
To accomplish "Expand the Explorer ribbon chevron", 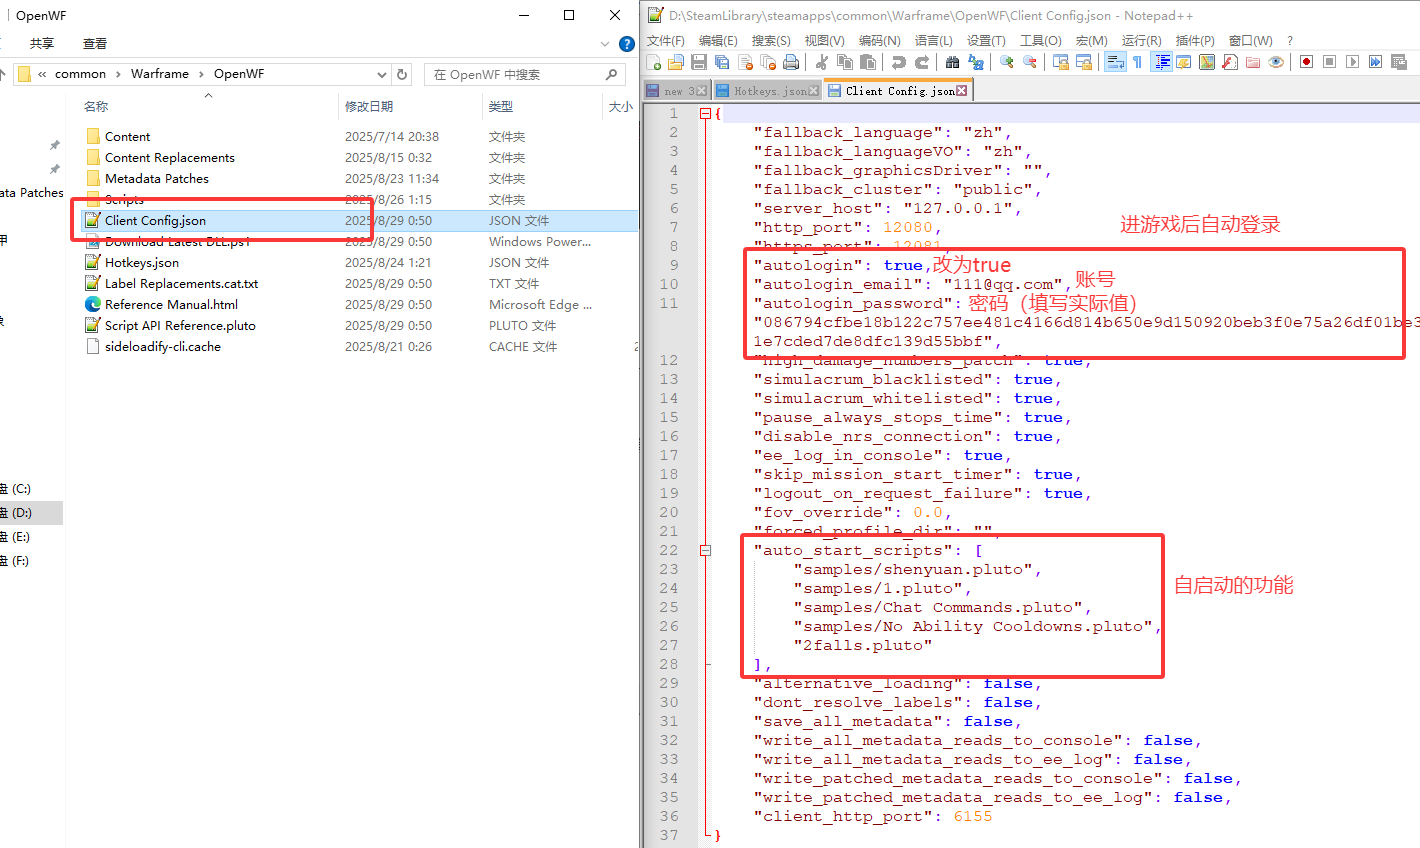I will click(x=604, y=44).
